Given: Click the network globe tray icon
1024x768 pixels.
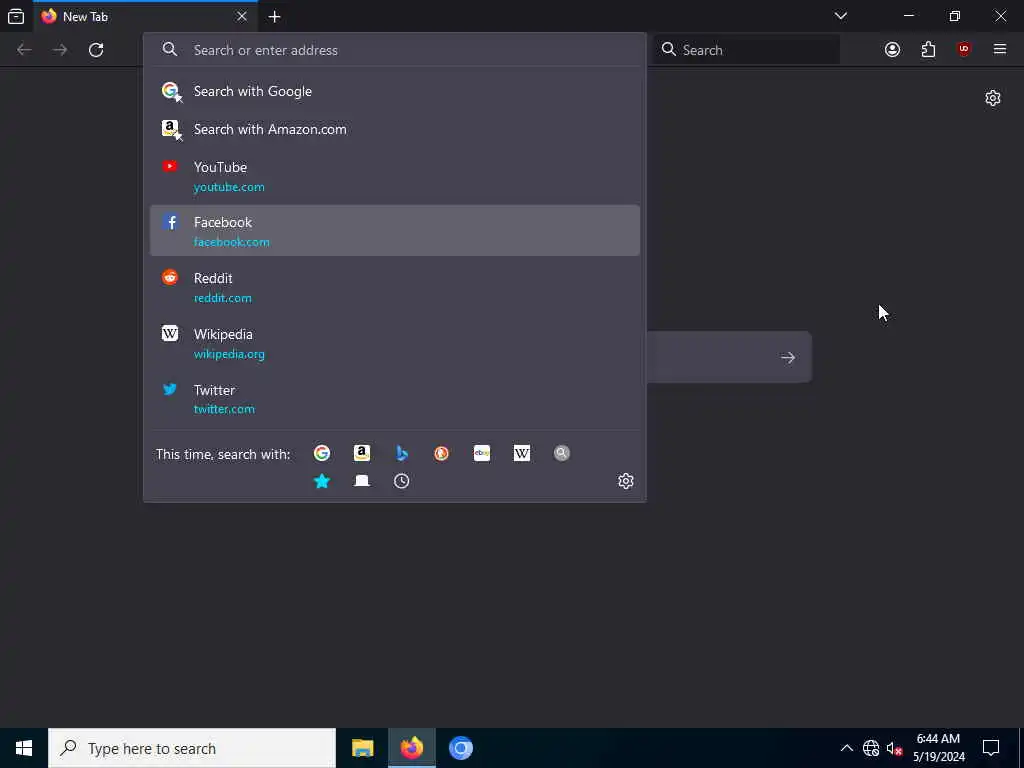Looking at the screenshot, I should (x=871, y=748).
